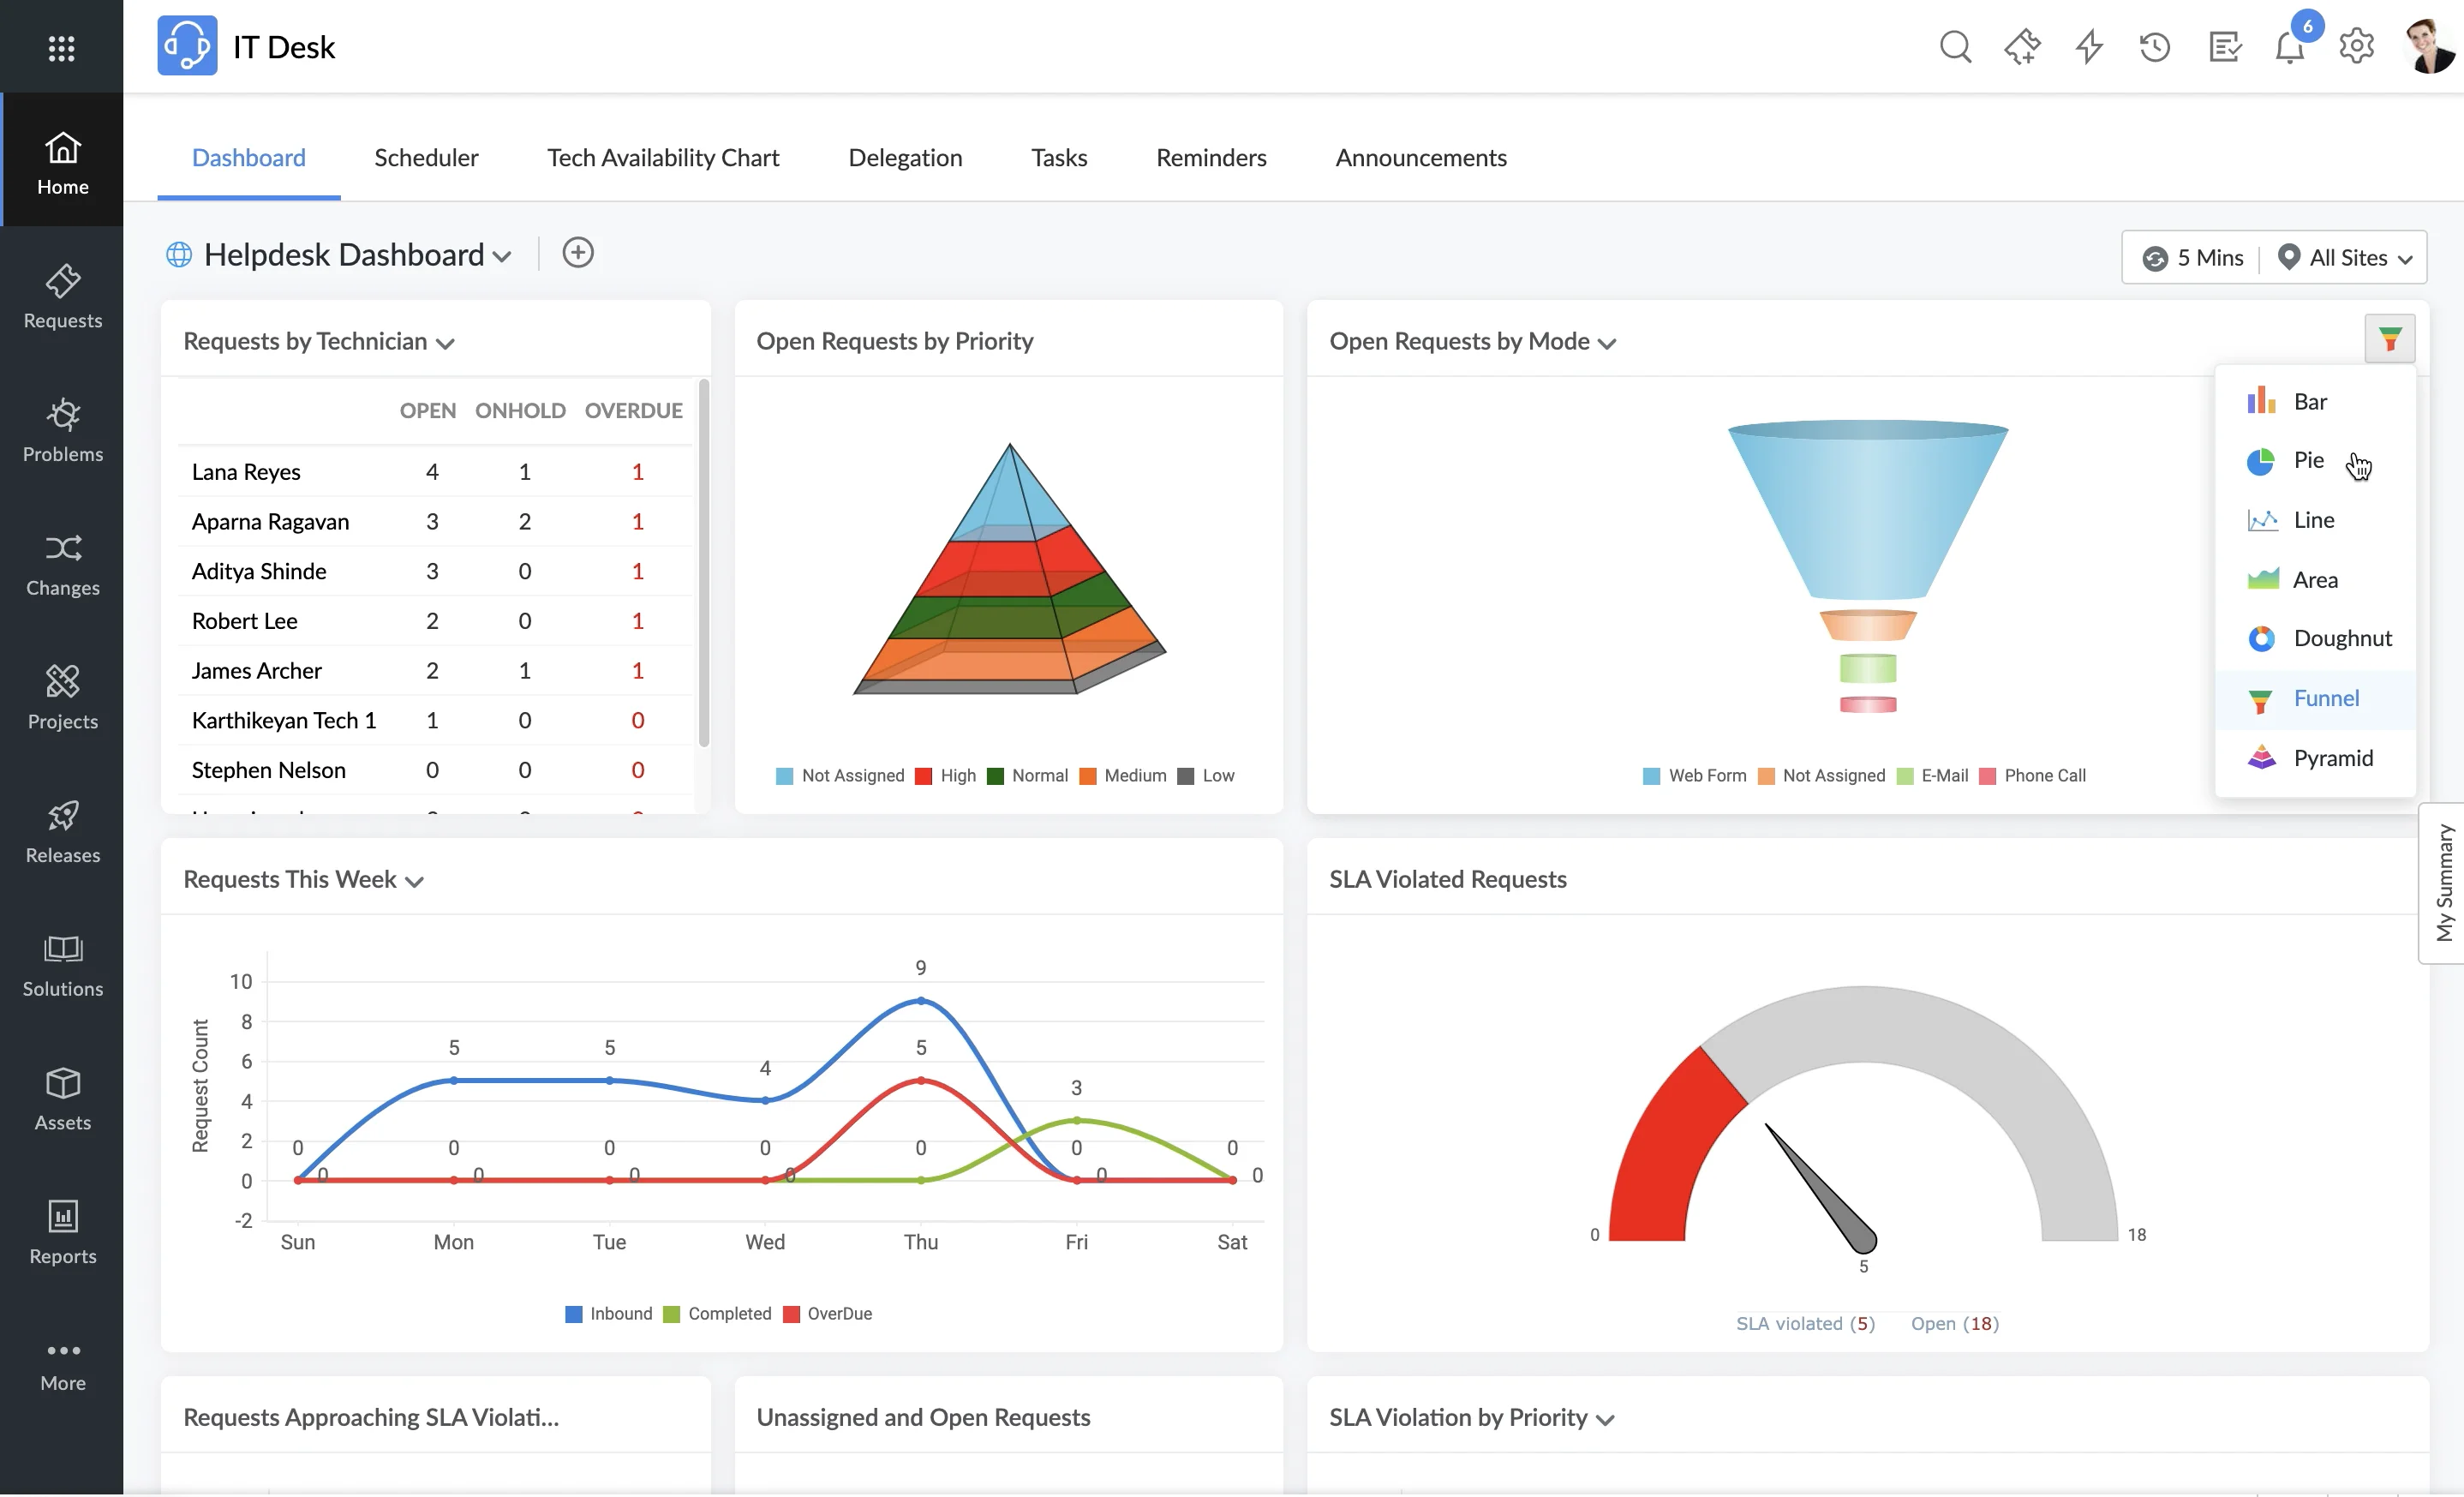2464x1497 pixels.
Task: Click the Releases sidebar icon
Action: point(62,829)
